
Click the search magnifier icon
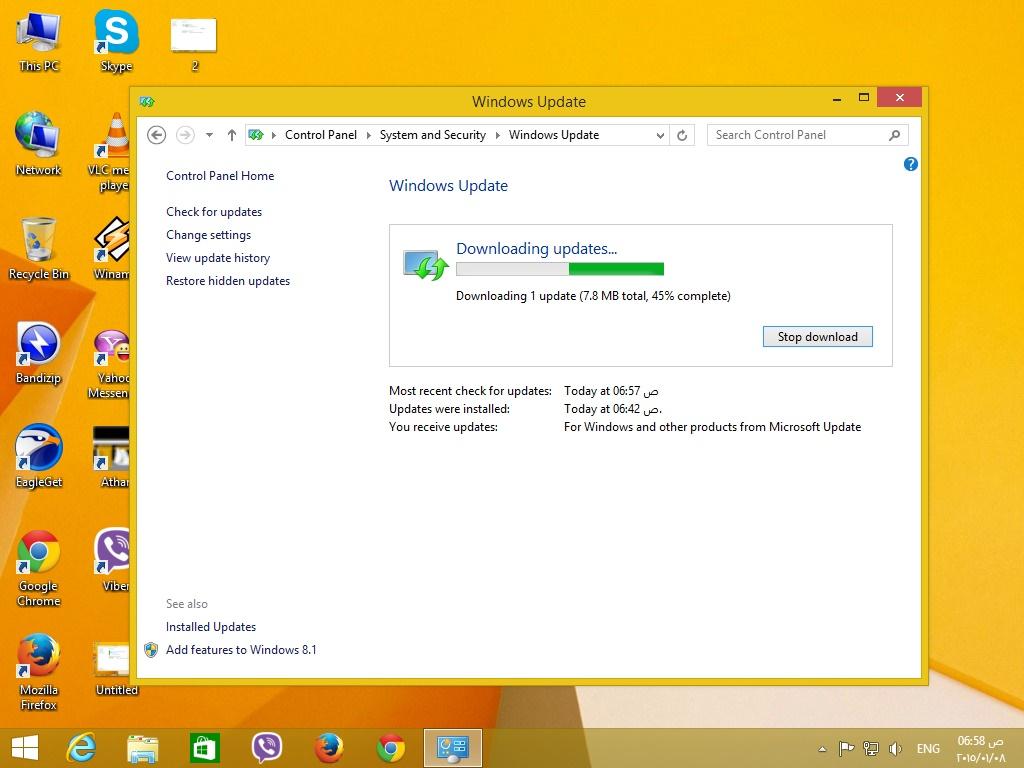point(895,135)
